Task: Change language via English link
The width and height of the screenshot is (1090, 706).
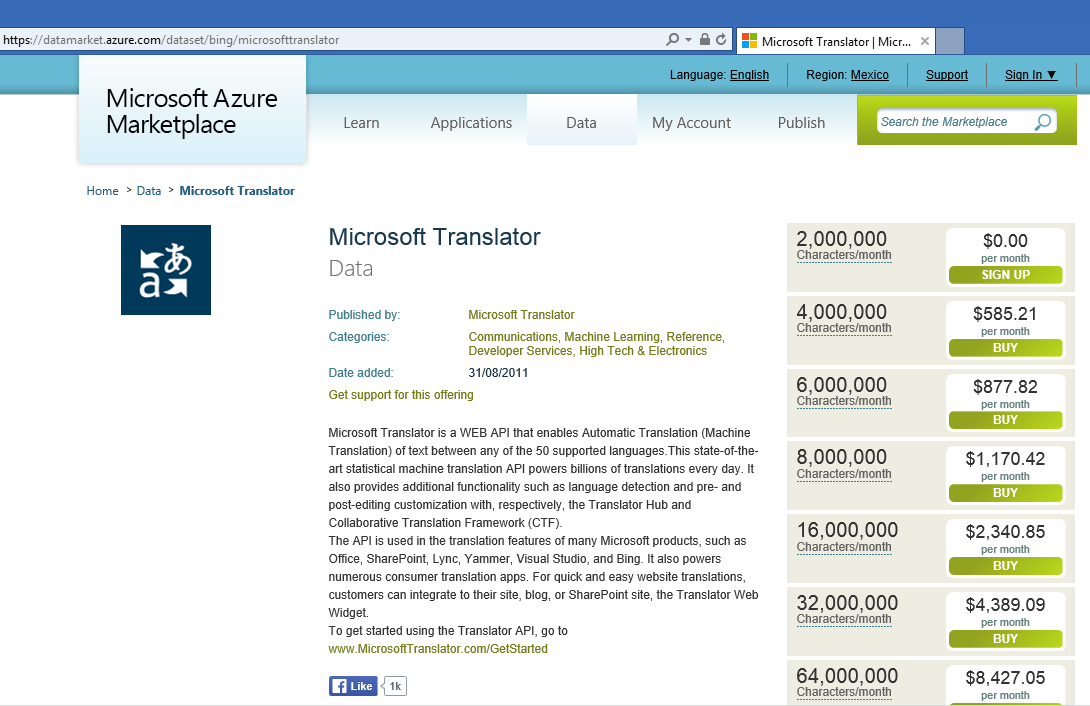Action: [x=749, y=74]
